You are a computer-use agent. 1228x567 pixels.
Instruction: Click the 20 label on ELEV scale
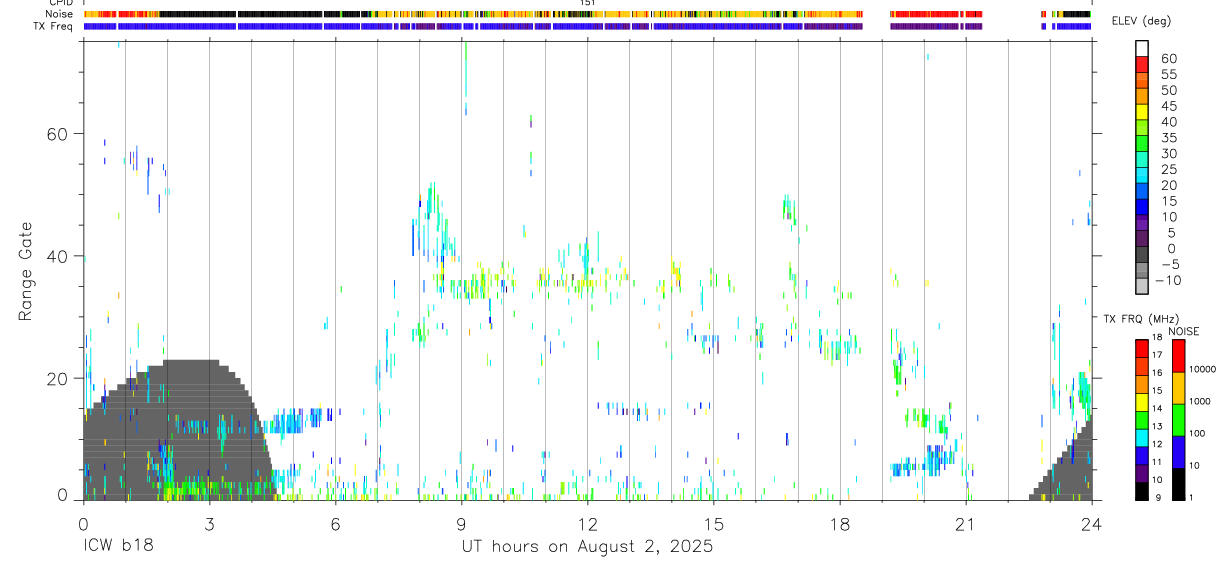(1168, 186)
